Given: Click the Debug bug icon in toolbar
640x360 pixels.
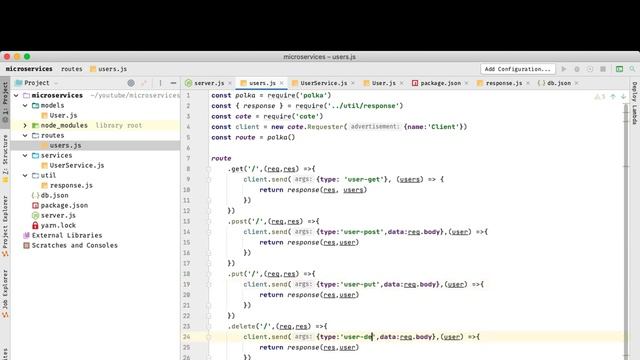Looking at the screenshot, I should [577, 69].
